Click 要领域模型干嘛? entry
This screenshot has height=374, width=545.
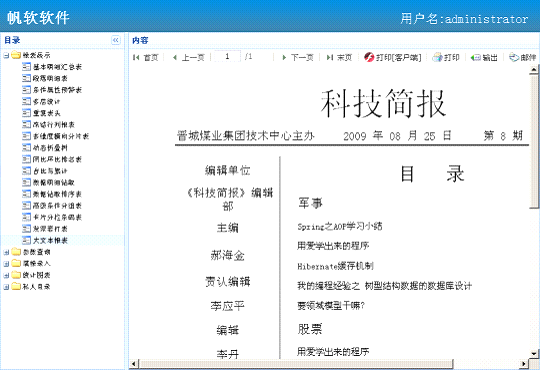tap(331, 306)
